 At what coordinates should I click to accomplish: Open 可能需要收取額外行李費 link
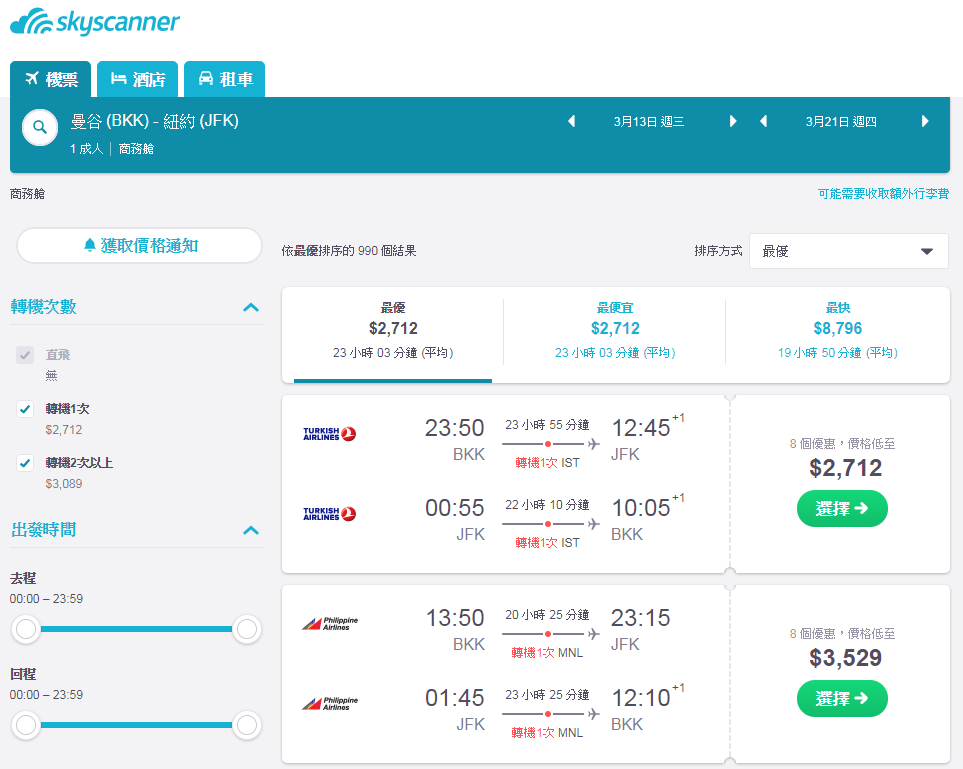pos(883,193)
